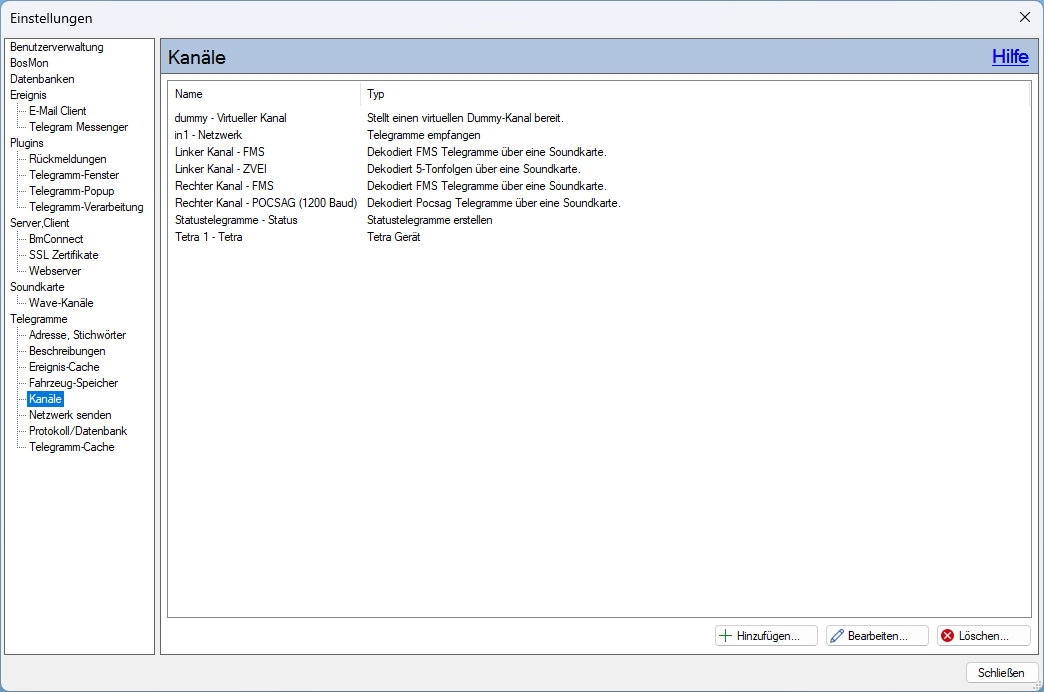This screenshot has width=1044, height=692.
Task: Open Telegramm-Cache settings
Action: (71, 447)
